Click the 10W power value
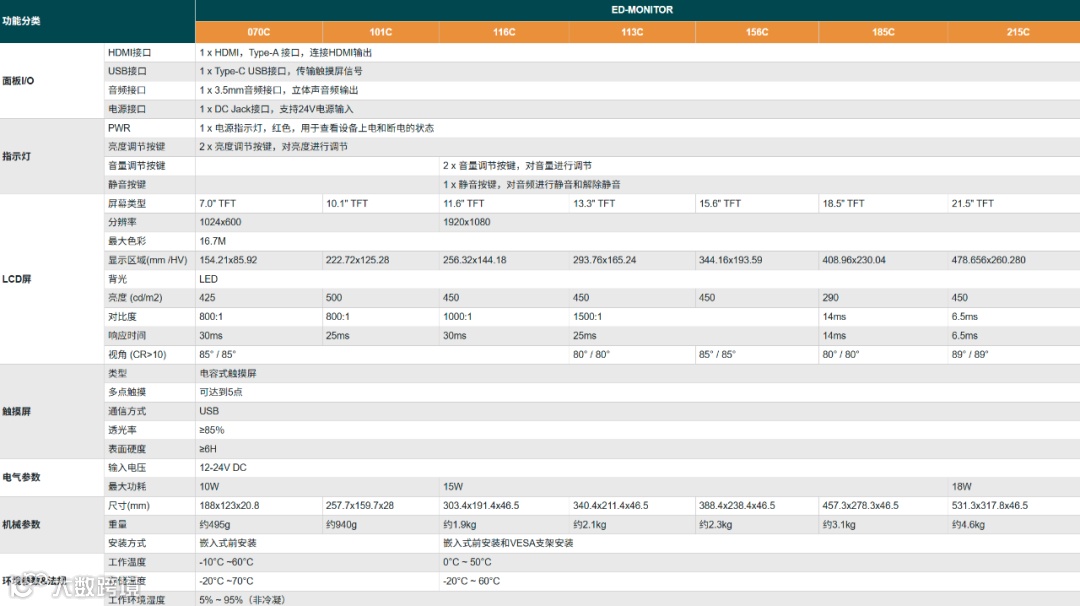1080x606 pixels. click(209, 487)
